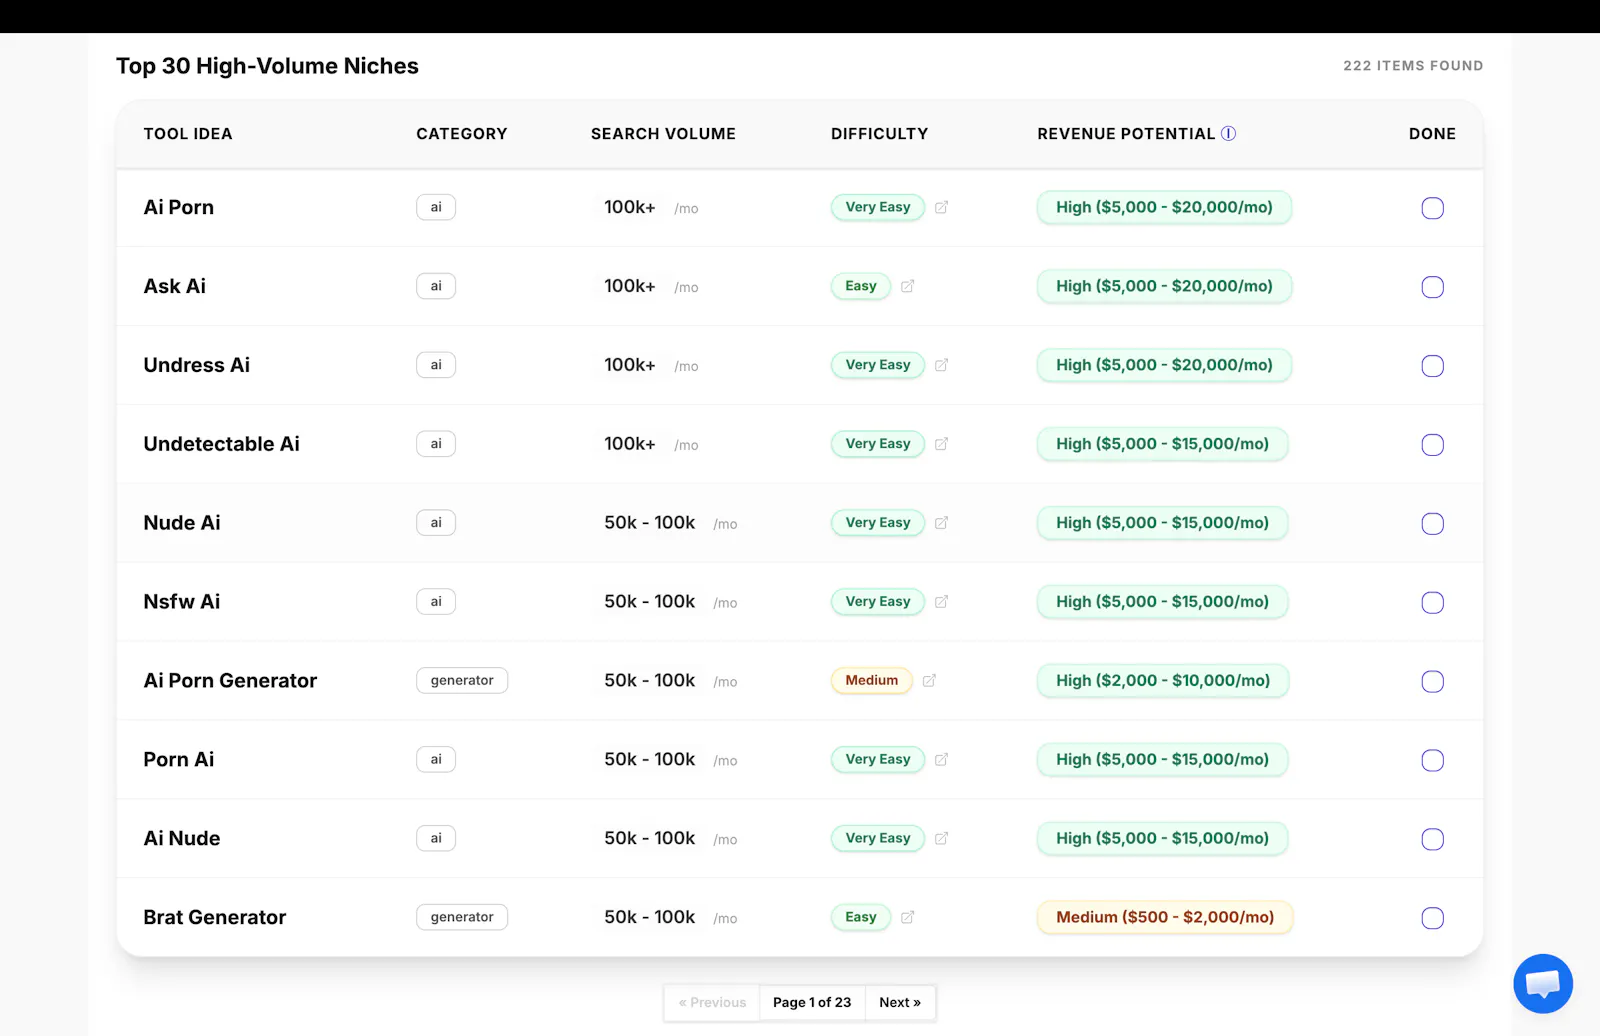The width and height of the screenshot is (1600, 1036).
Task: Click the Previous page button
Action: click(712, 1002)
